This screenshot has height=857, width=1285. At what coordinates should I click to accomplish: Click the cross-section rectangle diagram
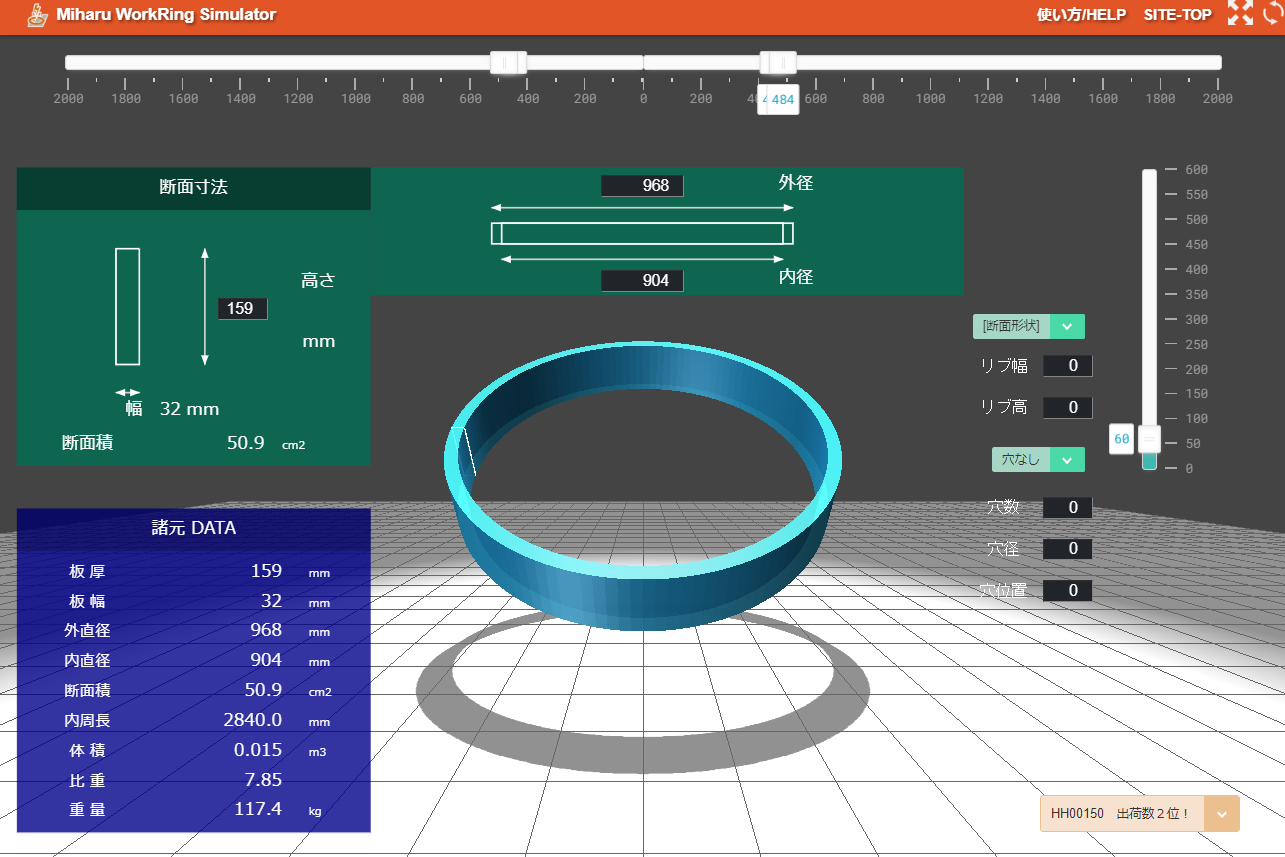(127, 307)
